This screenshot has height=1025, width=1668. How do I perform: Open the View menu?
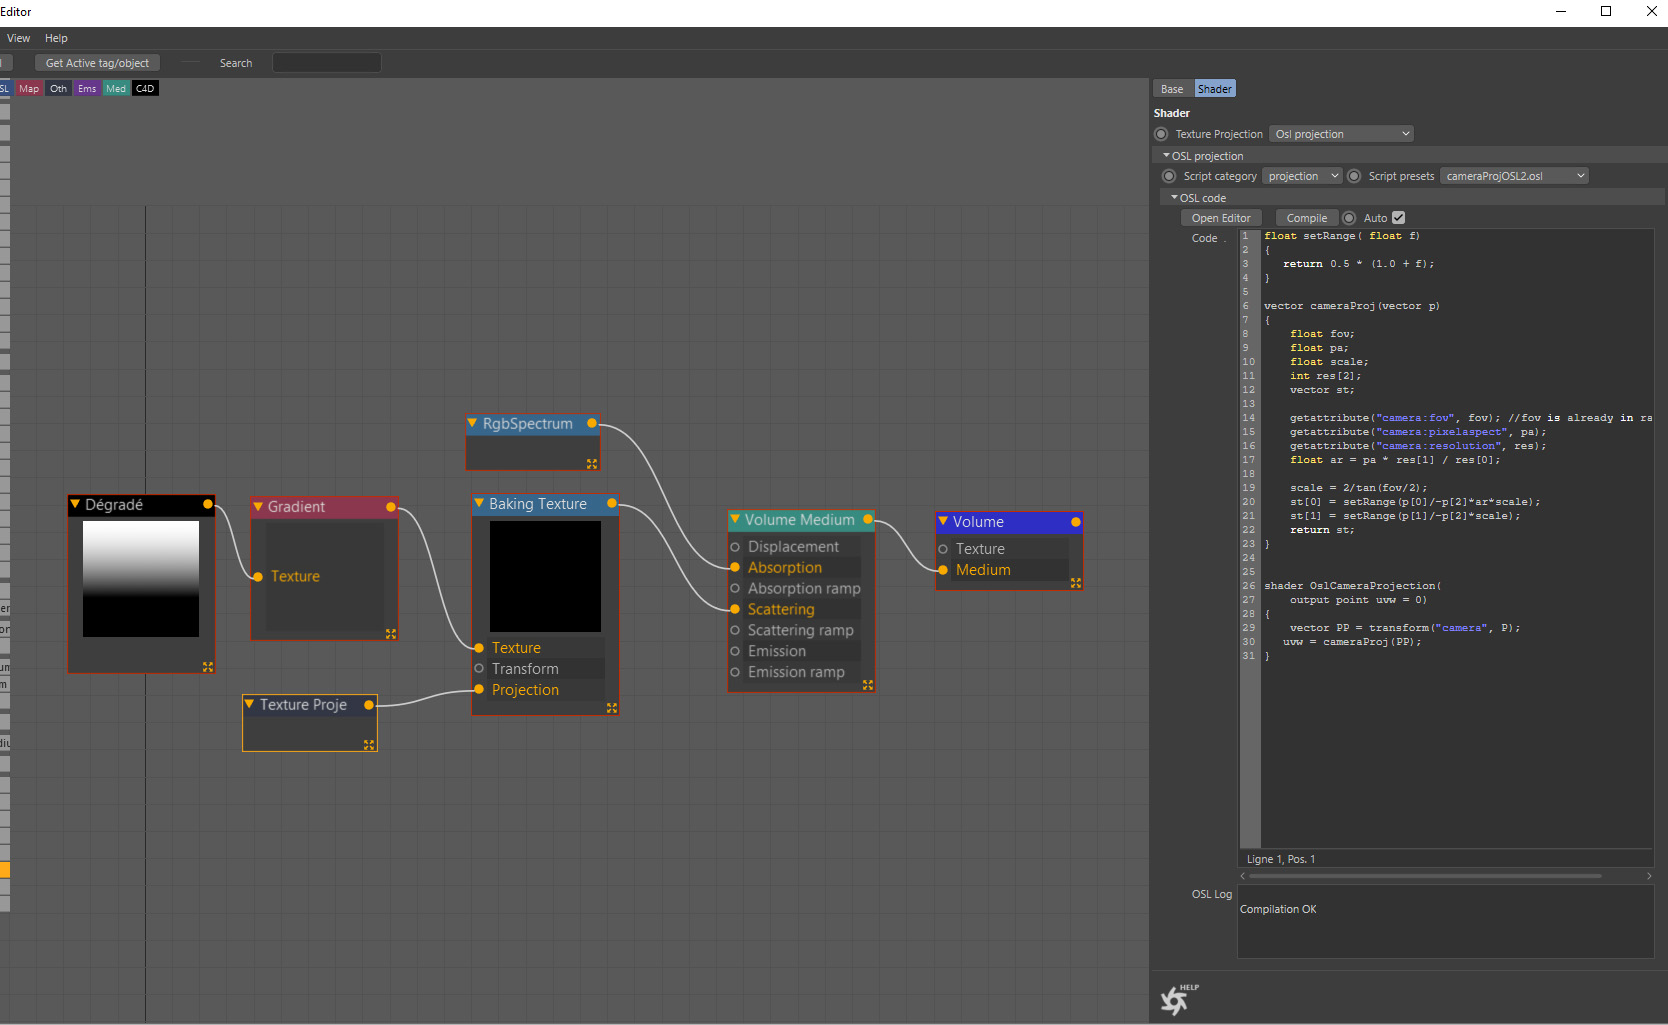[18, 38]
